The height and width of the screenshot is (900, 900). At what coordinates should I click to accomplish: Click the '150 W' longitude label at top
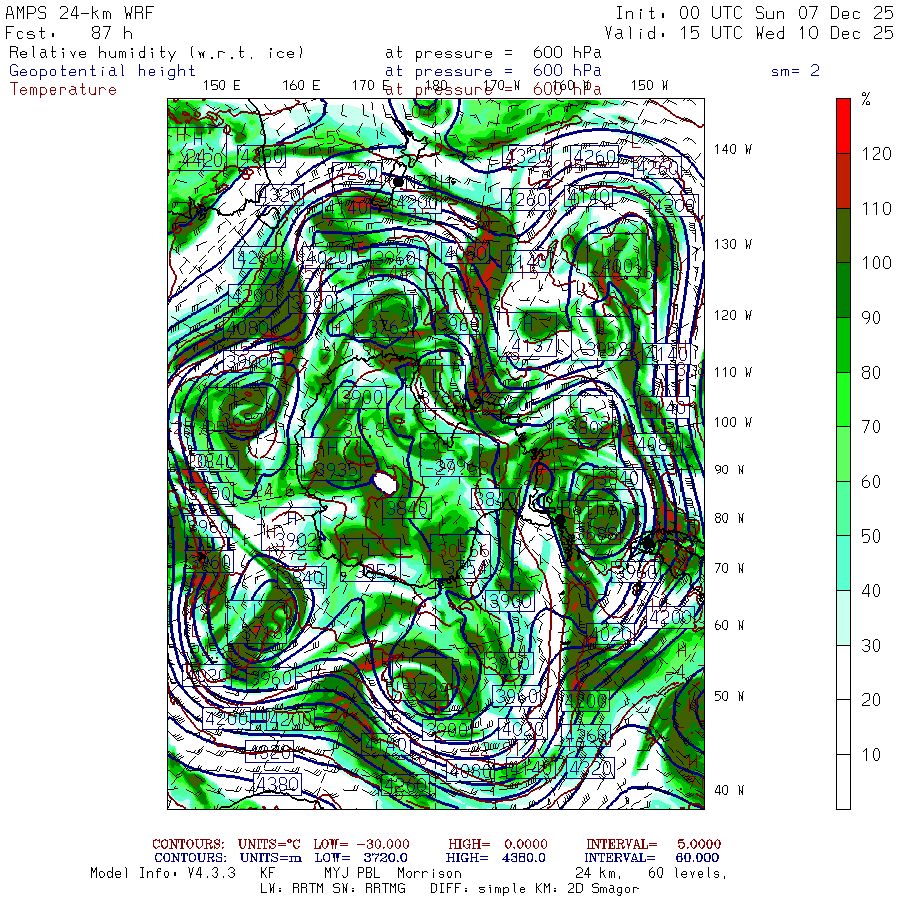[x=649, y=85]
